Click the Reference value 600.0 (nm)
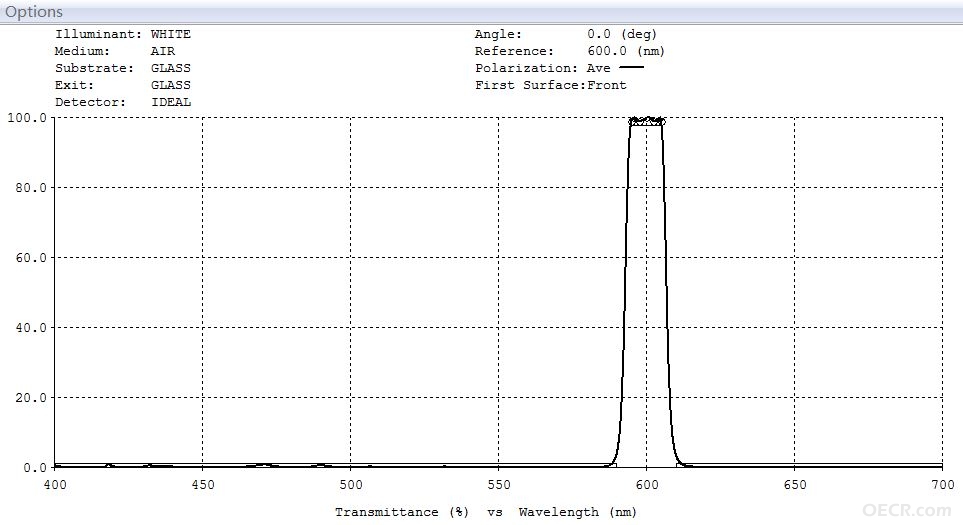Image resolution: width=963 pixels, height=525 pixels. click(x=626, y=52)
